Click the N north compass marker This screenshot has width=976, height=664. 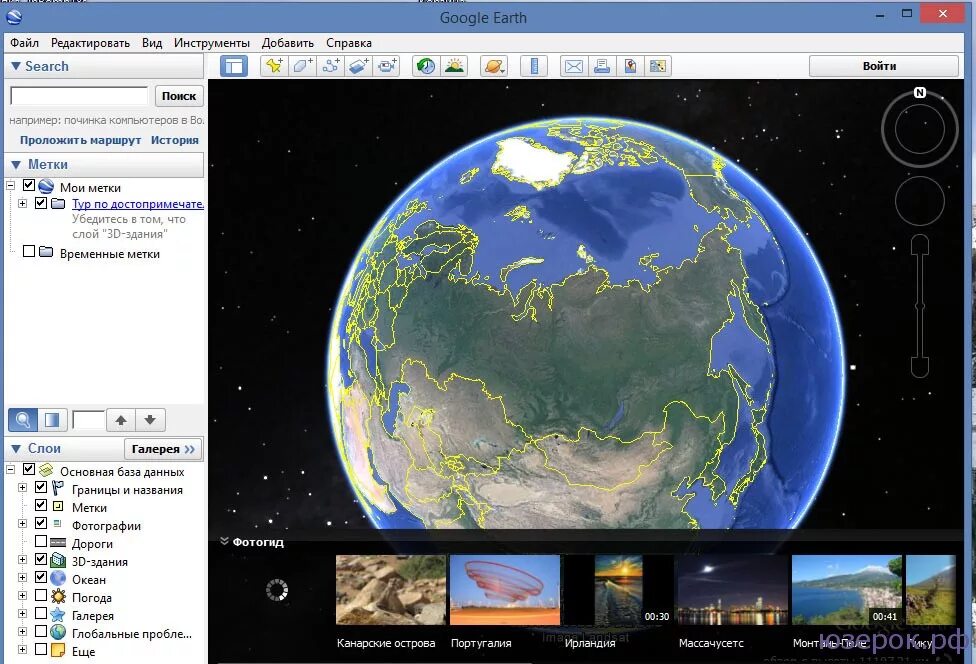tap(920, 93)
